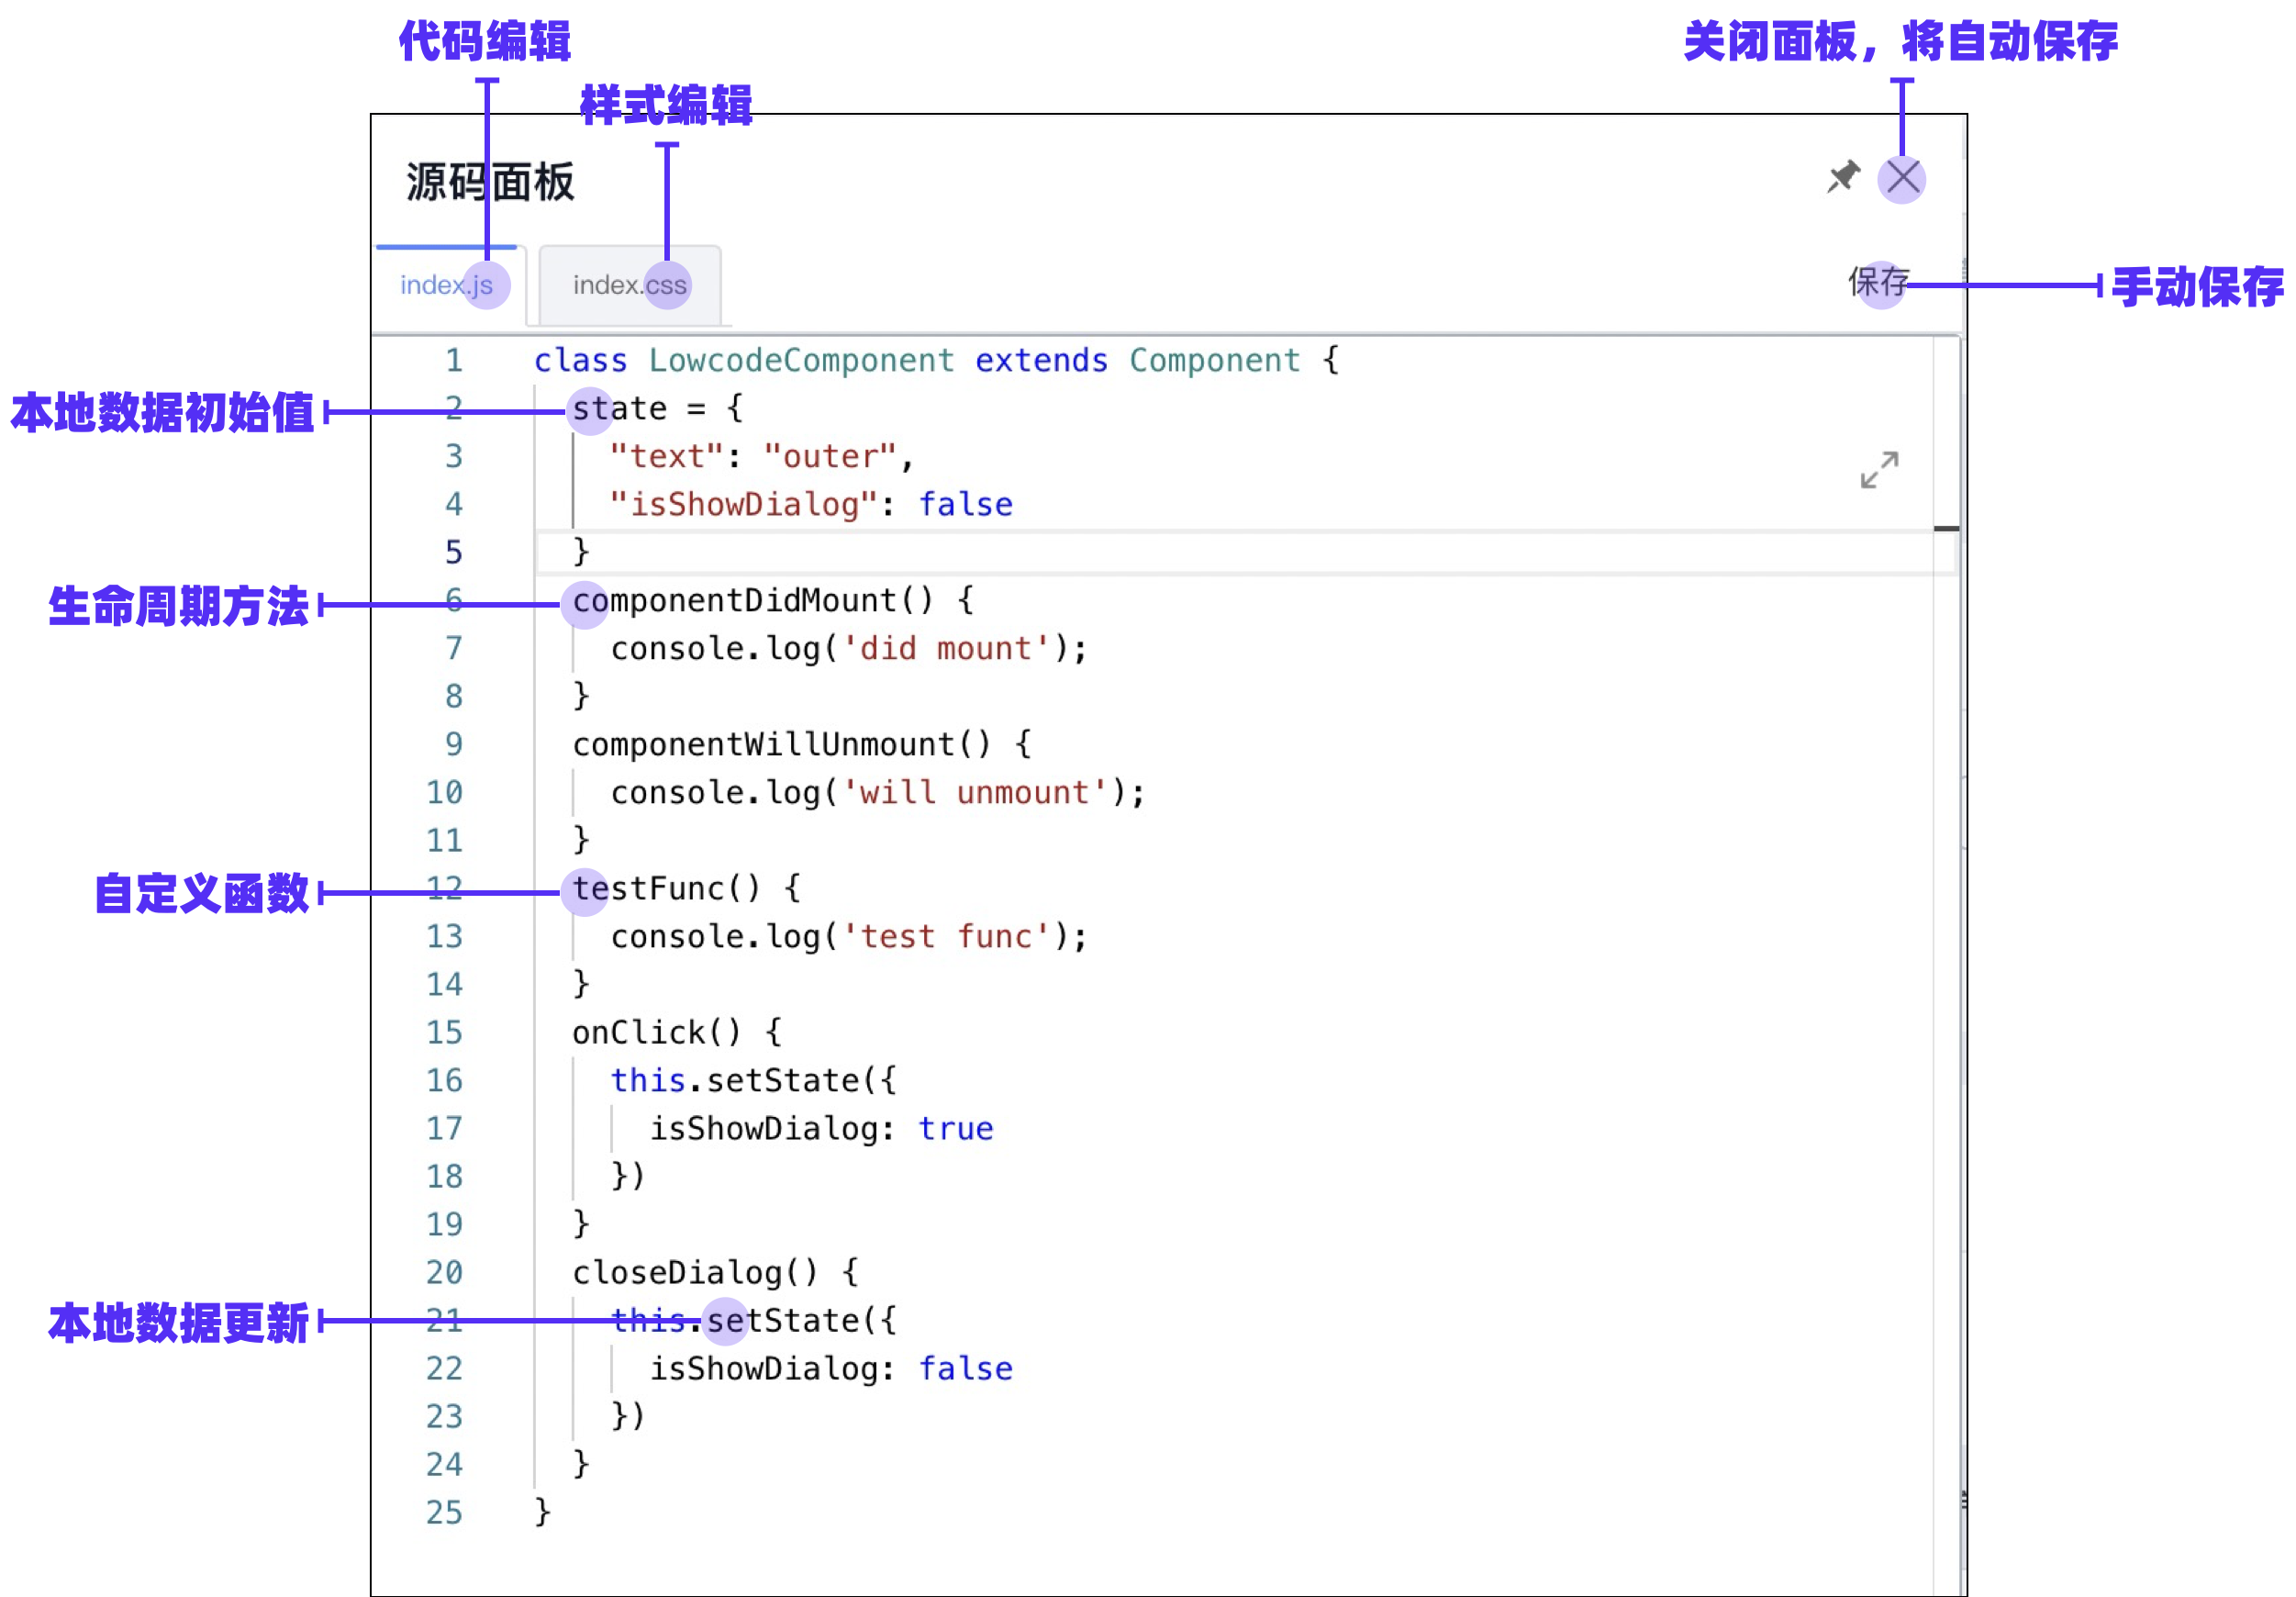Select line number 12 in gutter
This screenshot has width=2296, height=1597.
coord(445,888)
